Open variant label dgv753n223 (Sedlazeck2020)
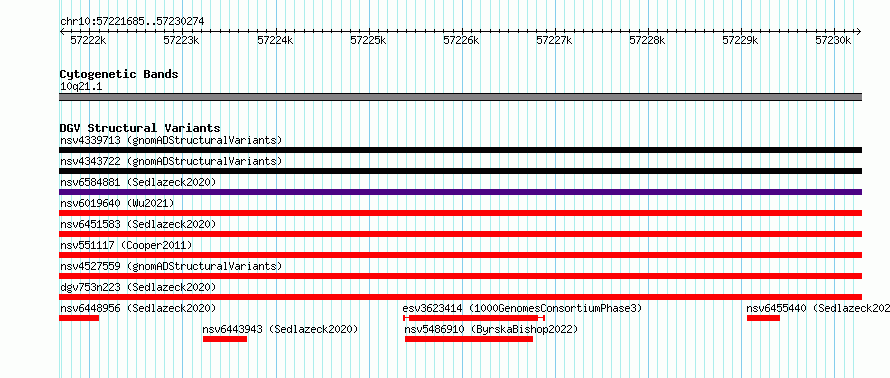This screenshot has height=378, width=890. click(138, 287)
